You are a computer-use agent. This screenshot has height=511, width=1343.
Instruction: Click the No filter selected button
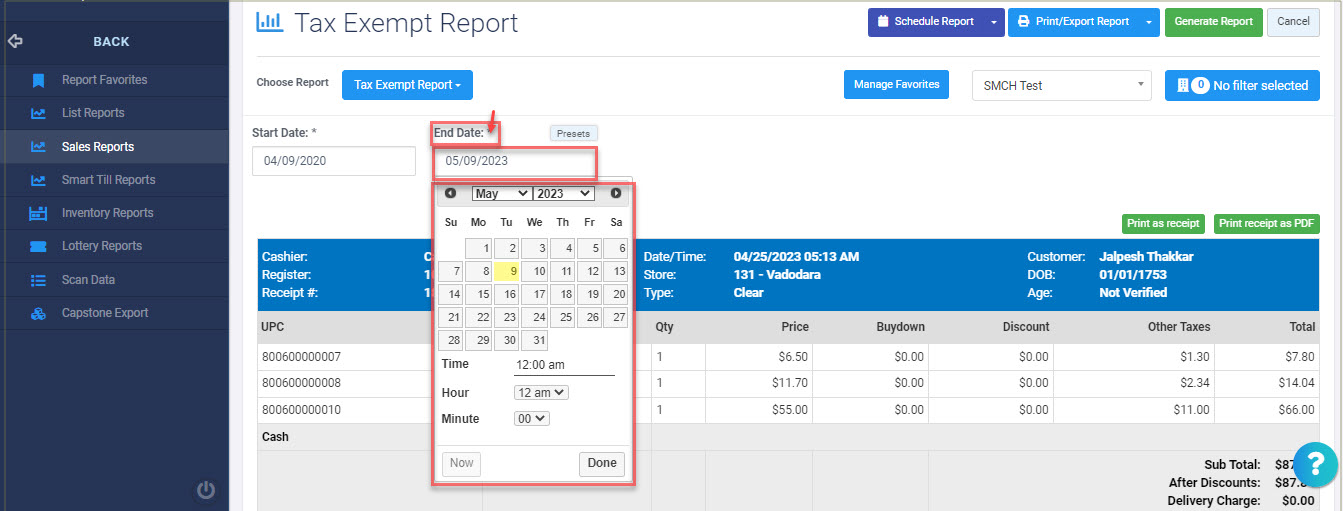point(1242,86)
